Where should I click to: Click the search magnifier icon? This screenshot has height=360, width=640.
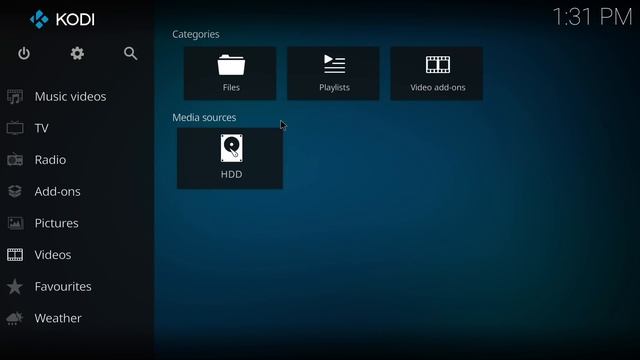[x=131, y=53]
